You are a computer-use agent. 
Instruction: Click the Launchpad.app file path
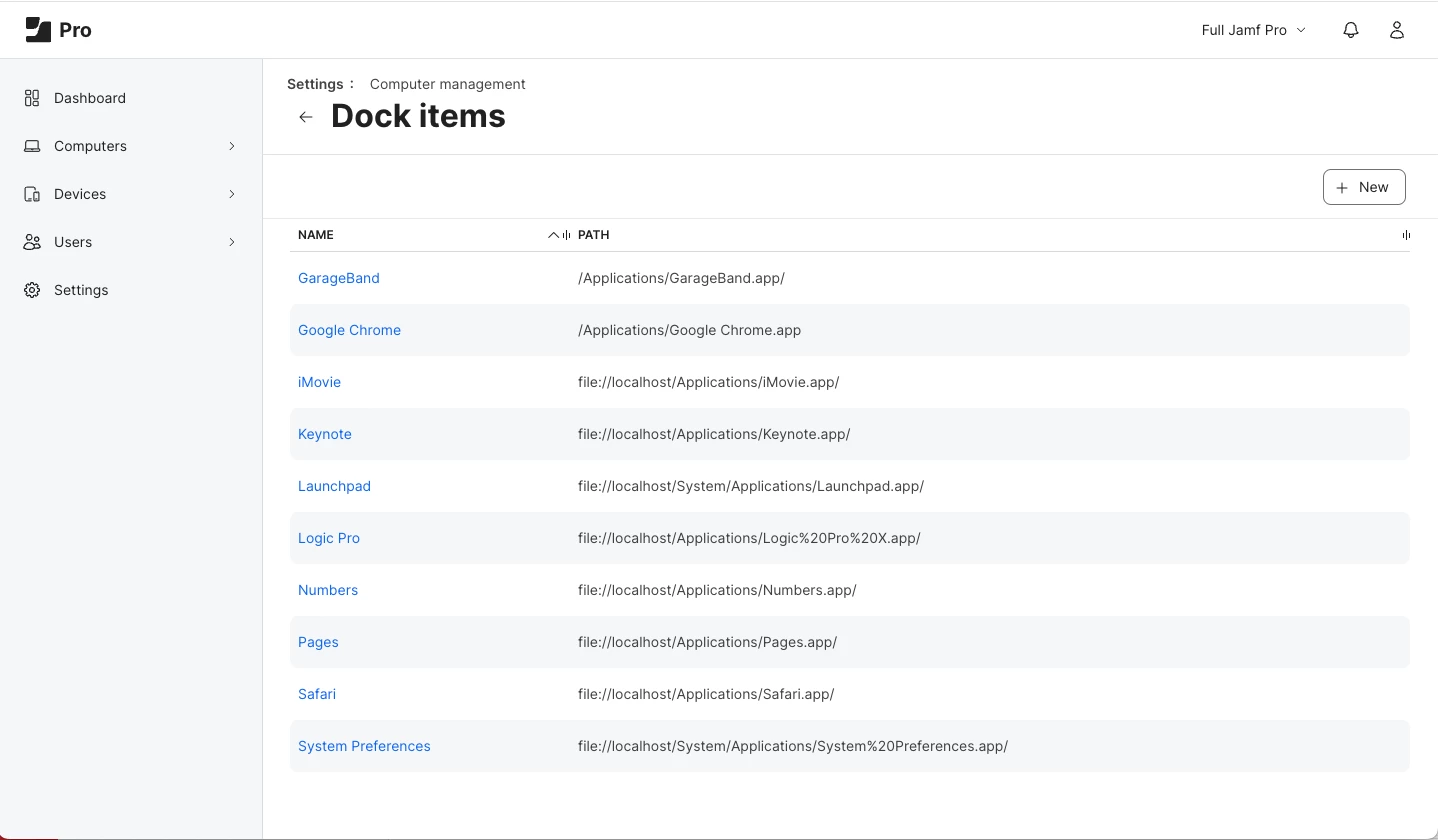(x=751, y=486)
